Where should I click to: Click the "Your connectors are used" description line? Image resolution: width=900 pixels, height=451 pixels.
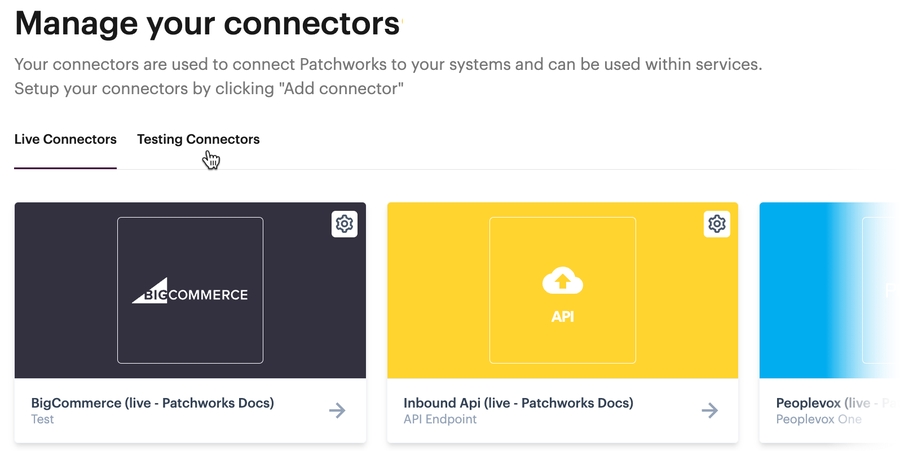pos(388,65)
